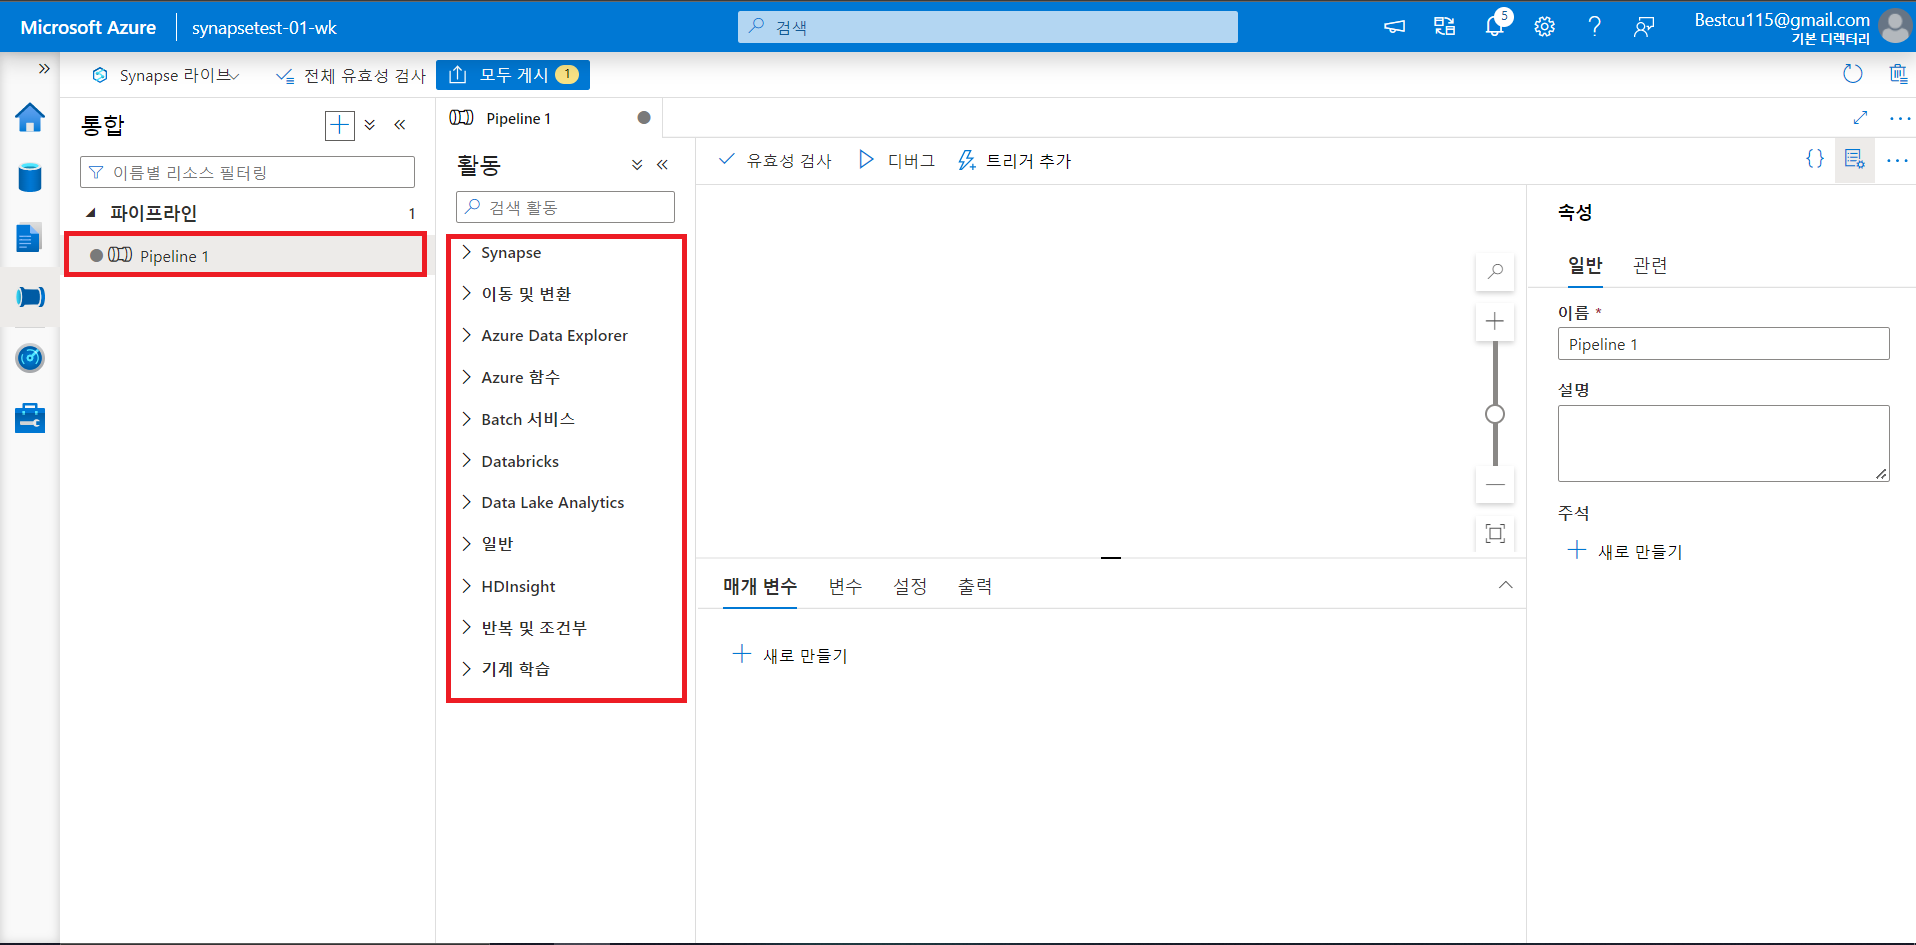This screenshot has width=1916, height=945.
Task: Click the 이름 field containing Pipeline 1
Action: coord(1723,344)
